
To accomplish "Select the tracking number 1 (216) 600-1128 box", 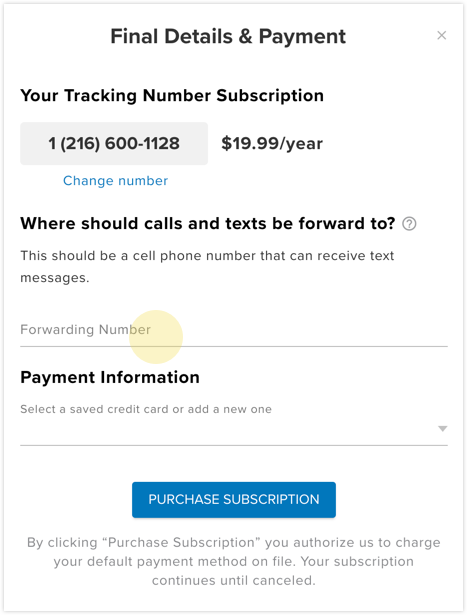I will tap(114, 143).
